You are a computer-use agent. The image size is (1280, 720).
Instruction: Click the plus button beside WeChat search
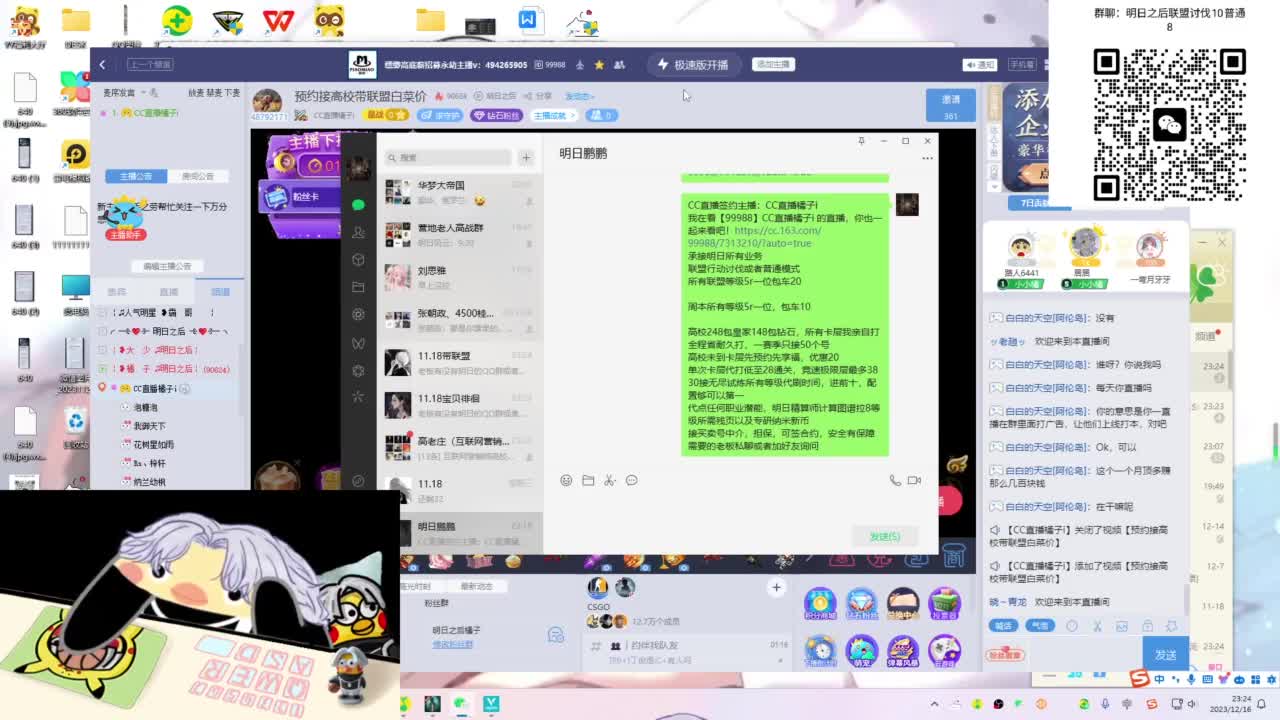526,157
